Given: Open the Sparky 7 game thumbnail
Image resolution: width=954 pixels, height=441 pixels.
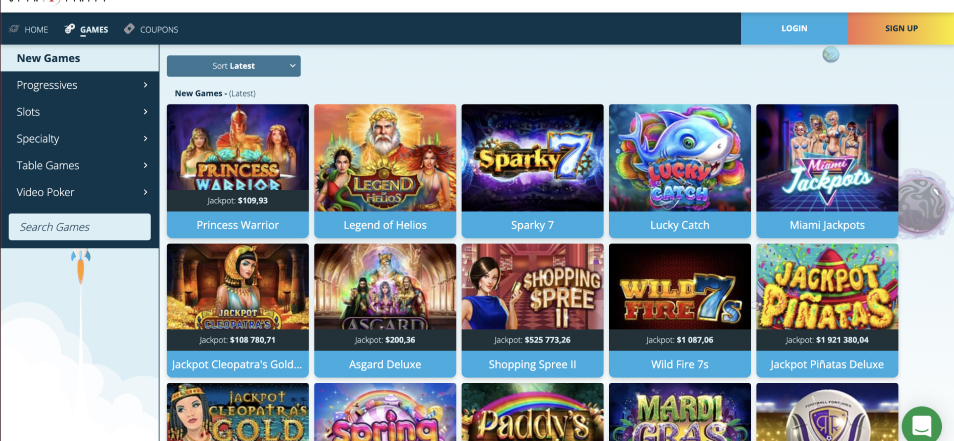Looking at the screenshot, I should [x=532, y=158].
